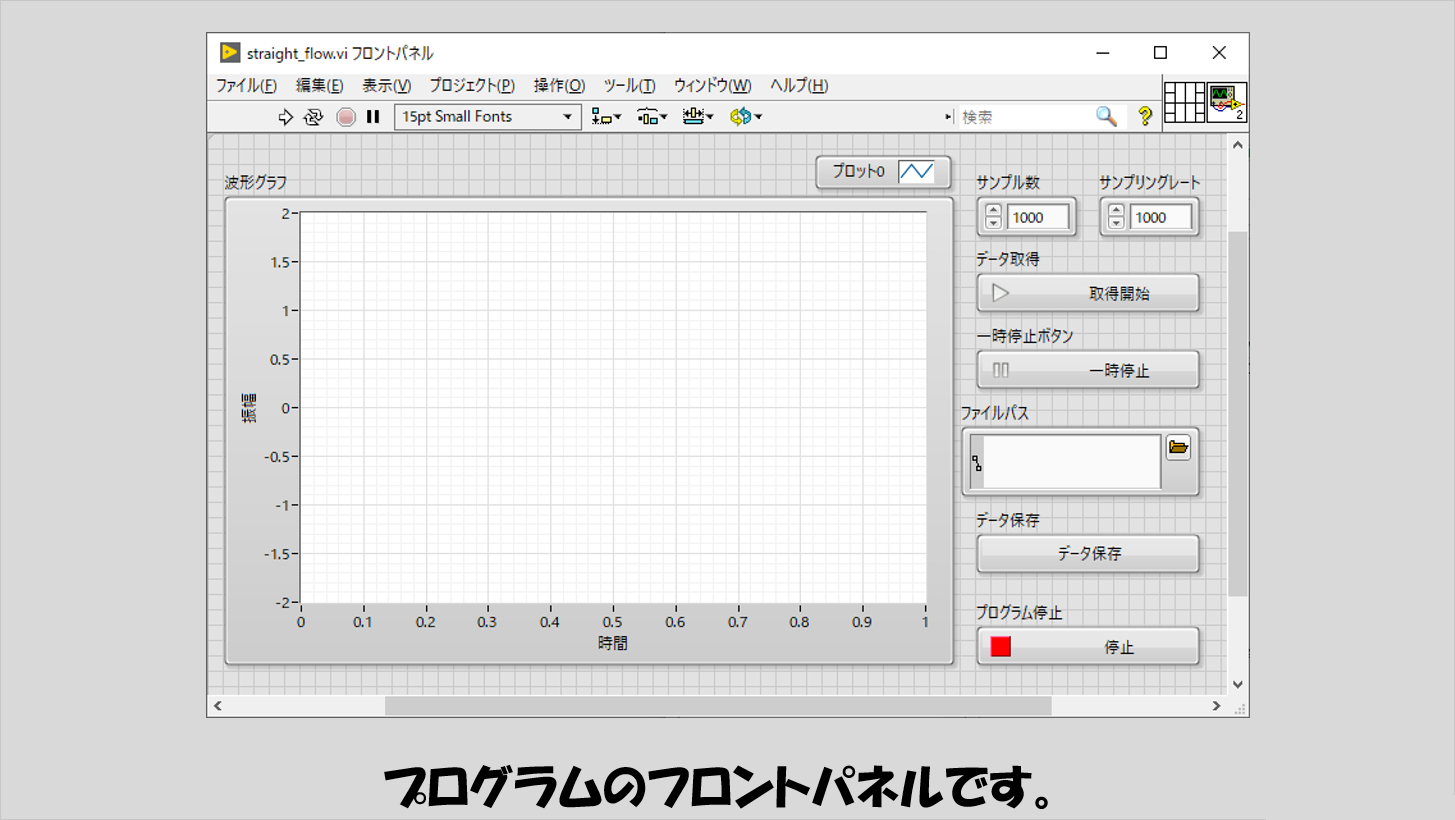The width and height of the screenshot is (1455, 820).
Task: Click the データ保存 button
Action: 1087,553
